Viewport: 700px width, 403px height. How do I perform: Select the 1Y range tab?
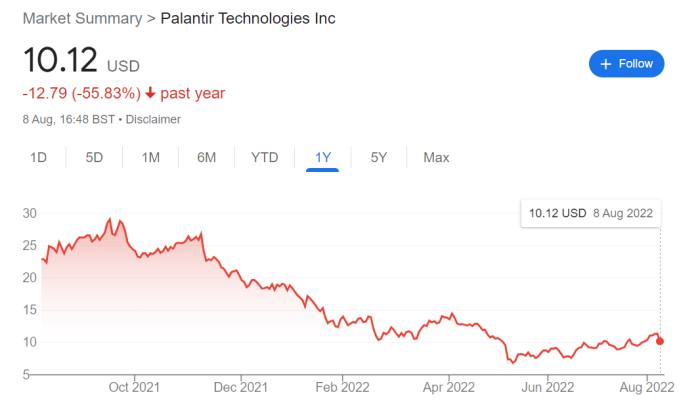pyautogui.click(x=322, y=157)
